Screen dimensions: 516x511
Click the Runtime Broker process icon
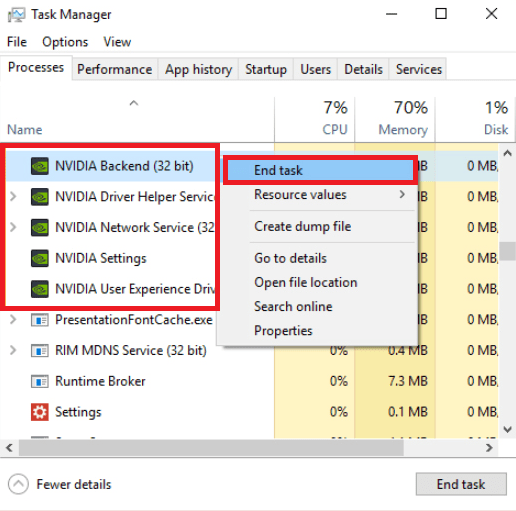tap(40, 381)
